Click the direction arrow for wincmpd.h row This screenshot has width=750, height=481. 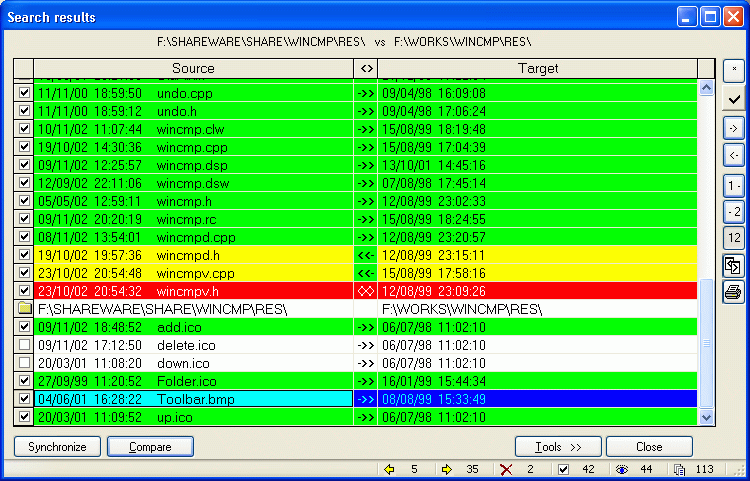point(366,255)
